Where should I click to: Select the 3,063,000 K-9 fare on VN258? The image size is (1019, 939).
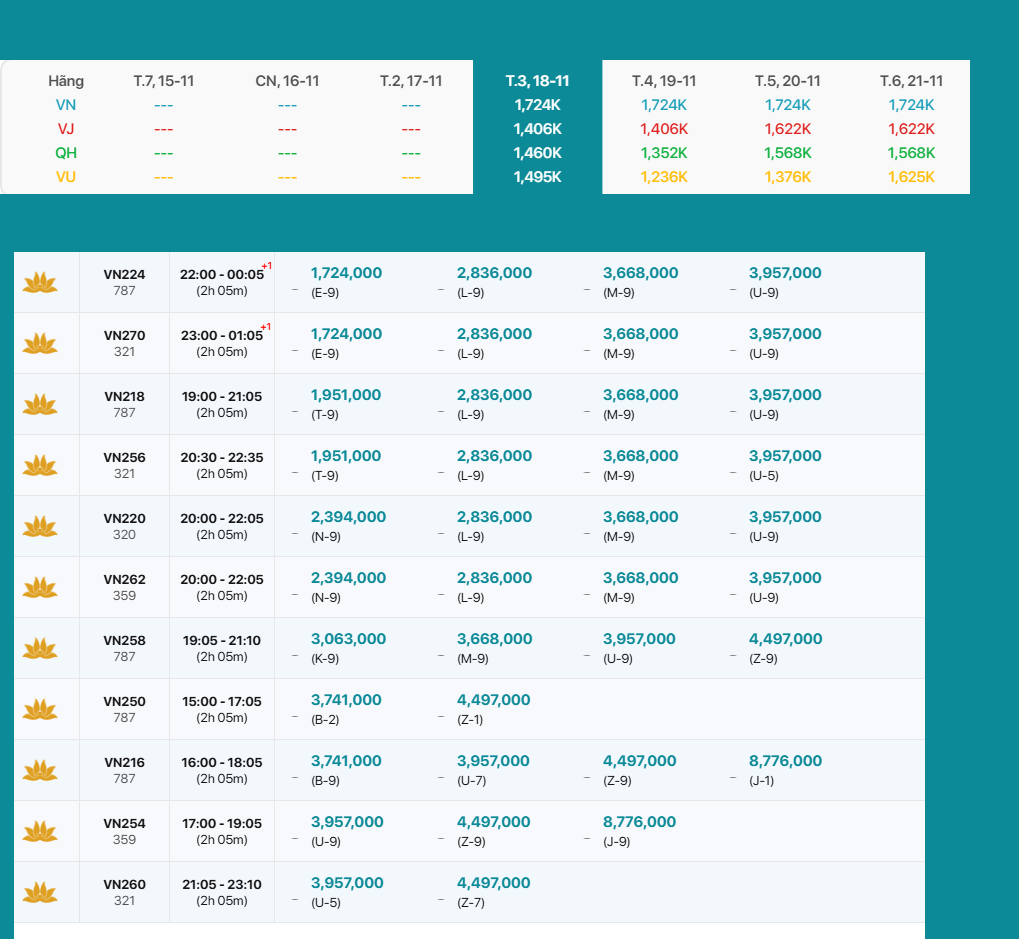348,639
